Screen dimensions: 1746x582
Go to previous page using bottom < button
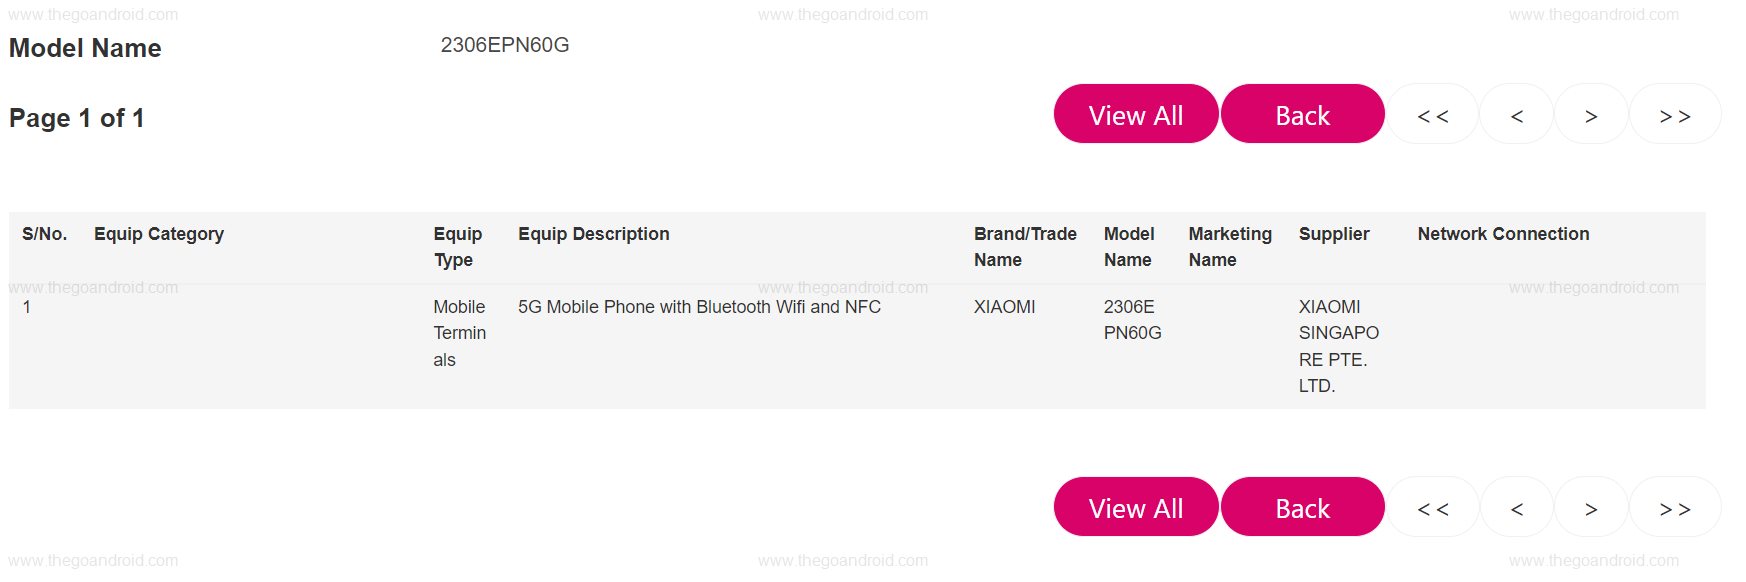tap(1516, 508)
